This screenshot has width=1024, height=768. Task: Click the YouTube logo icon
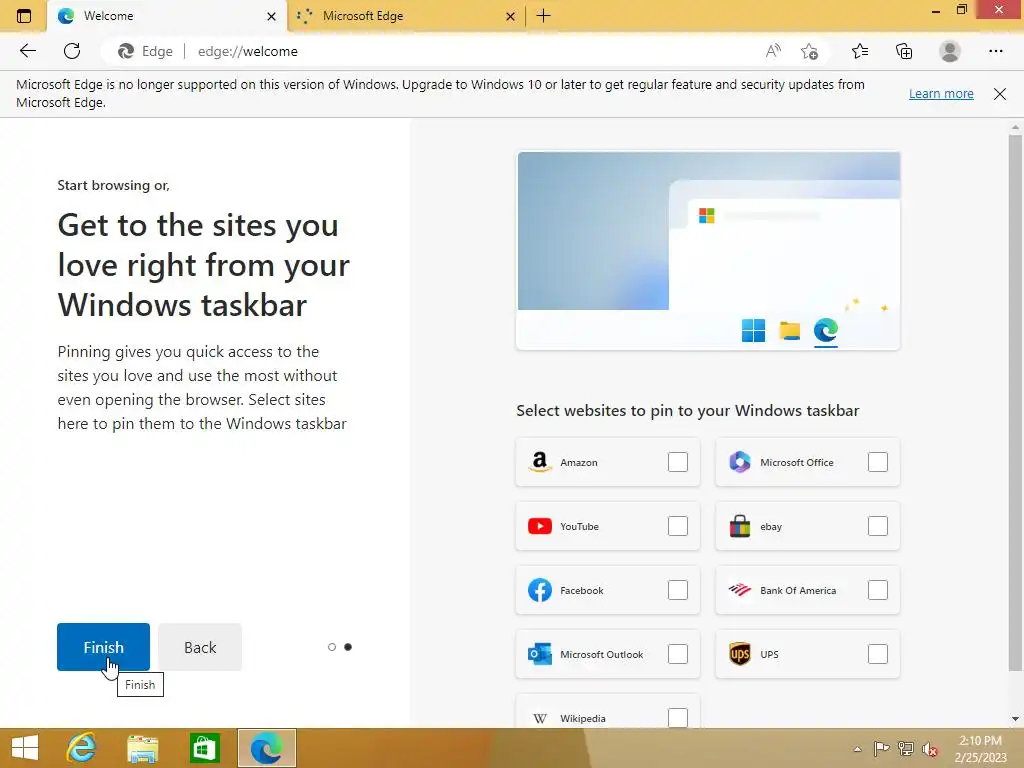coord(539,526)
